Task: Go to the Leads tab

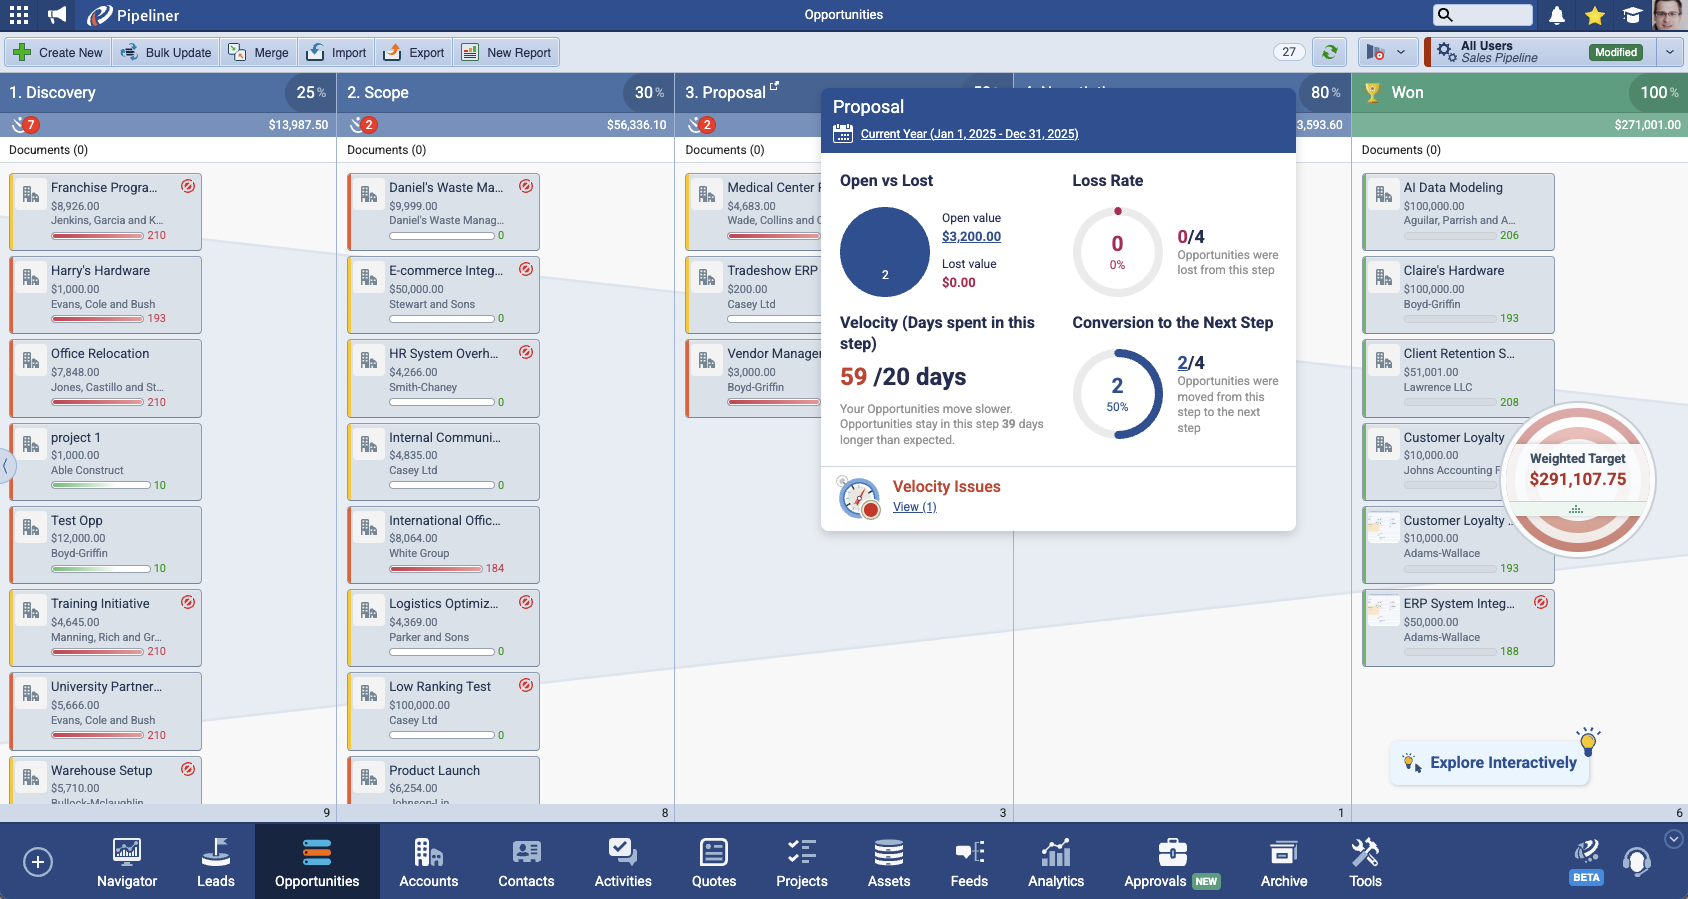Action: pyautogui.click(x=215, y=862)
